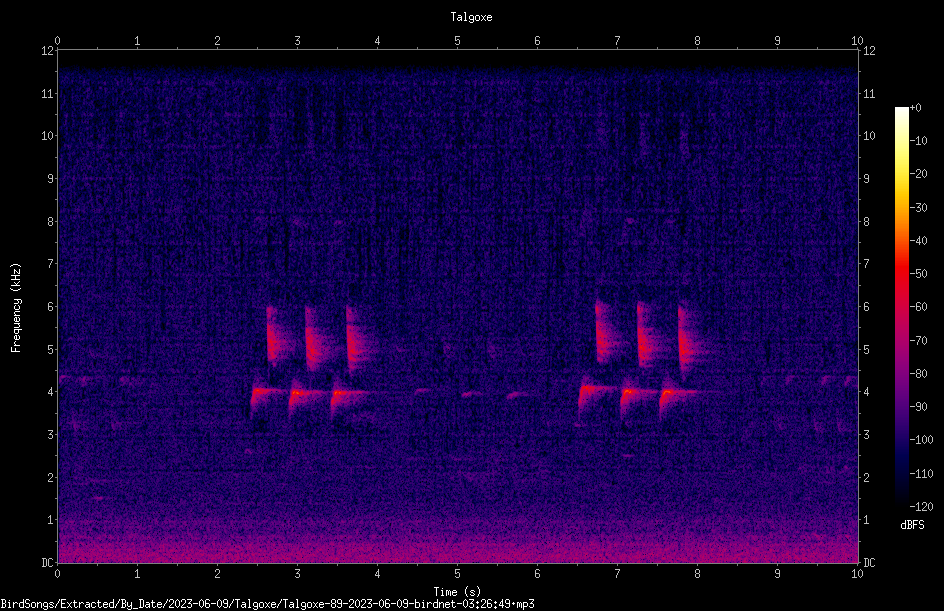The width and height of the screenshot is (944, 611).
Task: Click the "7" tick on the bottom time axis
Action: coord(617,574)
